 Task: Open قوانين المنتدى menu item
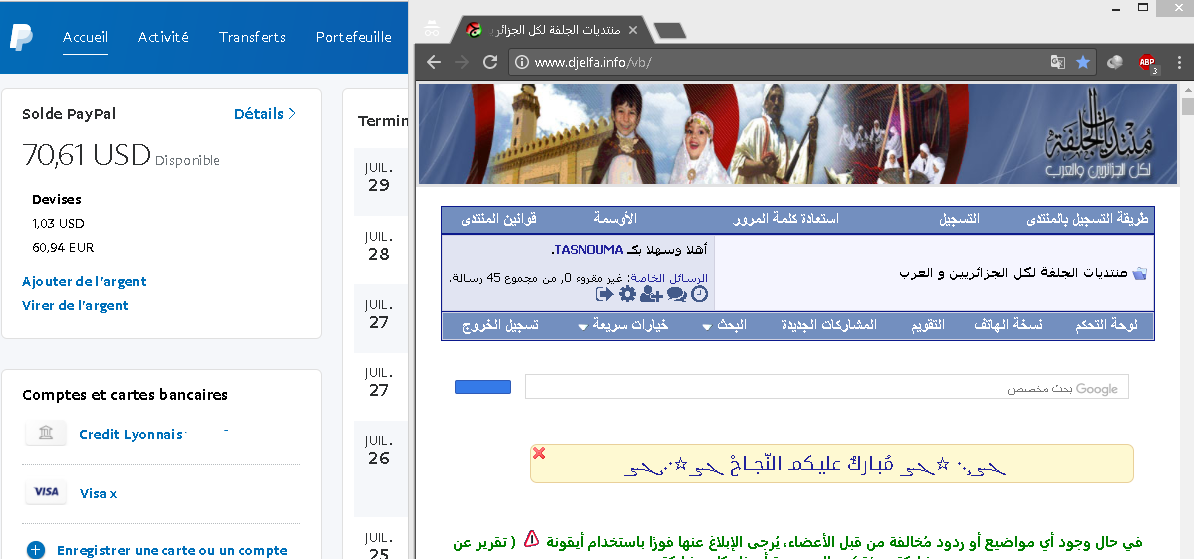pyautogui.click(x=499, y=219)
